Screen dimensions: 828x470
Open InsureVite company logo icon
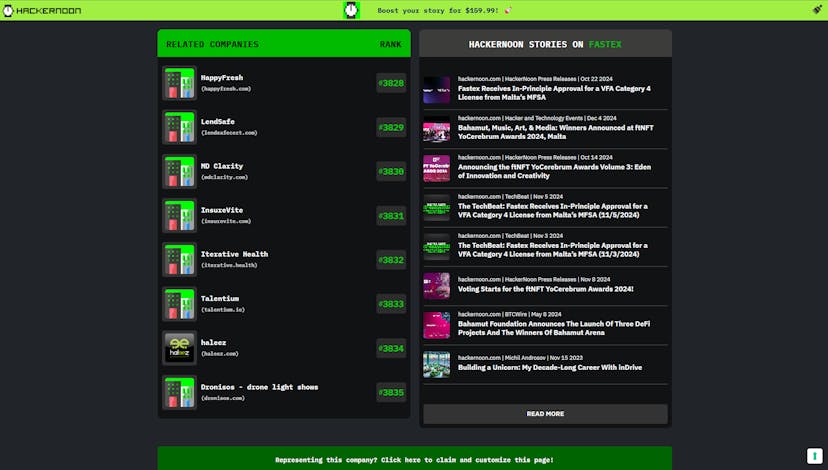180,215
